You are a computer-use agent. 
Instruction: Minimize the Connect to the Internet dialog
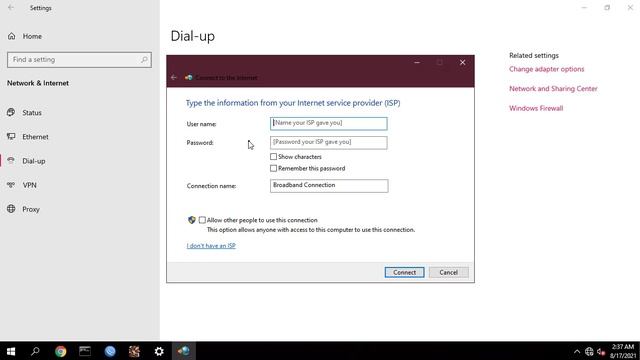417,62
